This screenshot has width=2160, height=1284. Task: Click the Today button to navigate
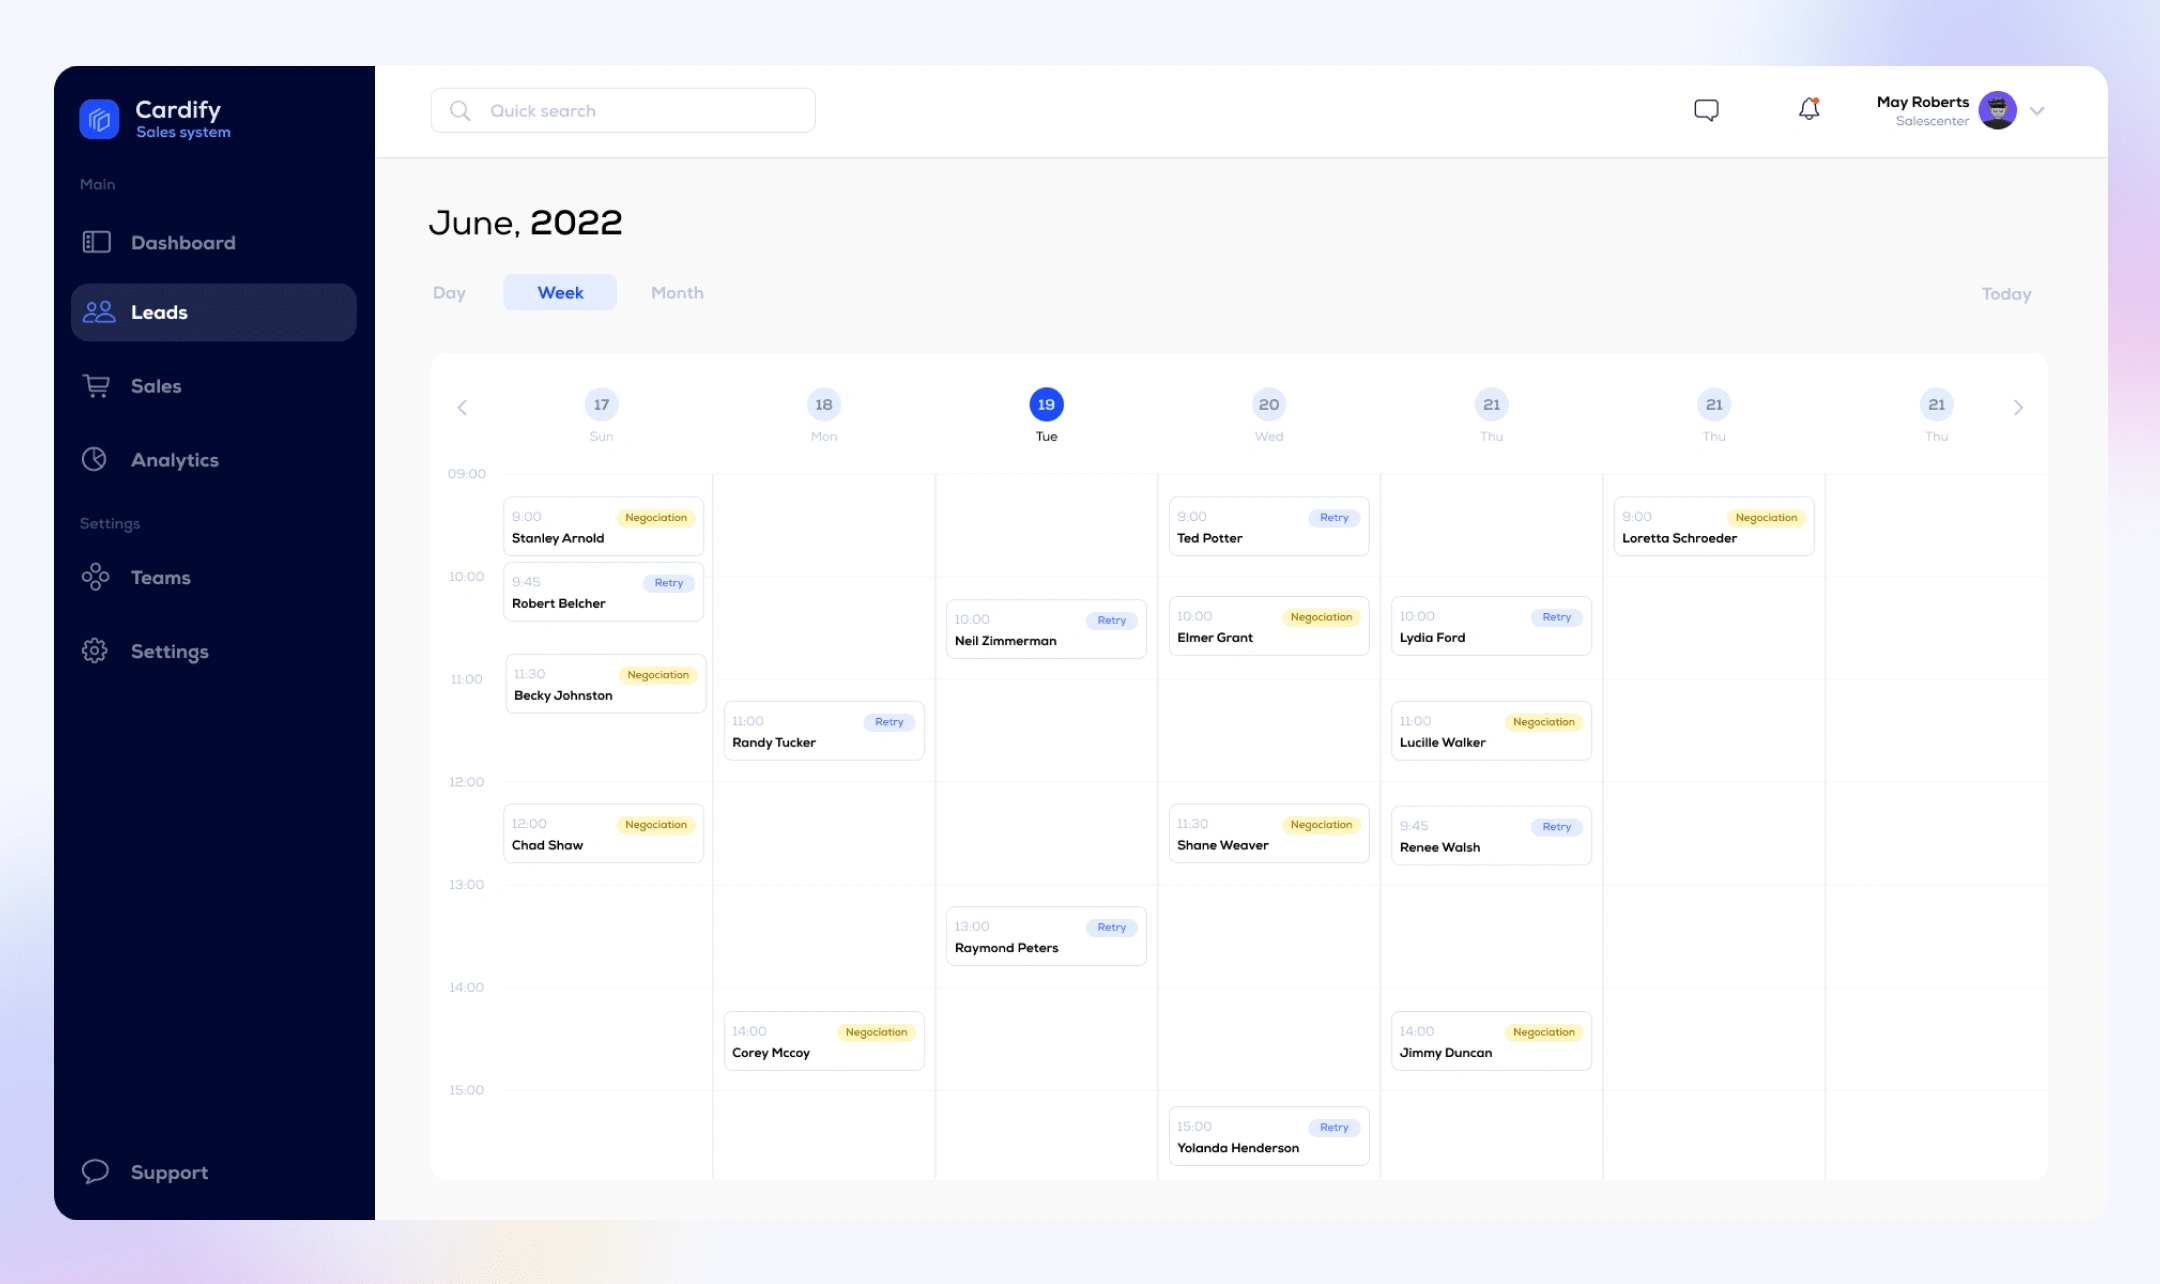[x=2006, y=292]
